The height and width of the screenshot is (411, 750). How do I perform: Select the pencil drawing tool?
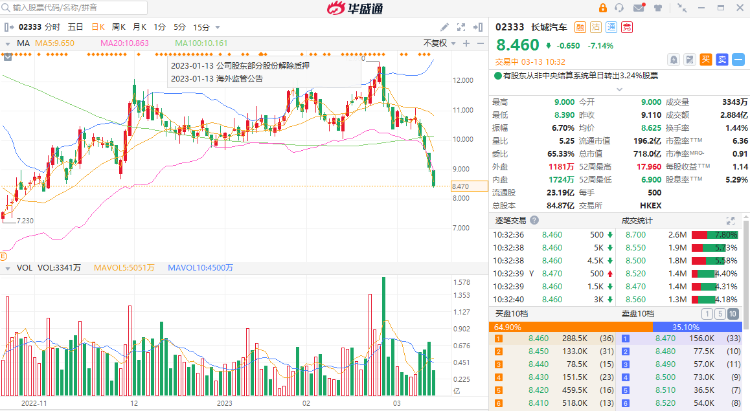[x=444, y=27]
